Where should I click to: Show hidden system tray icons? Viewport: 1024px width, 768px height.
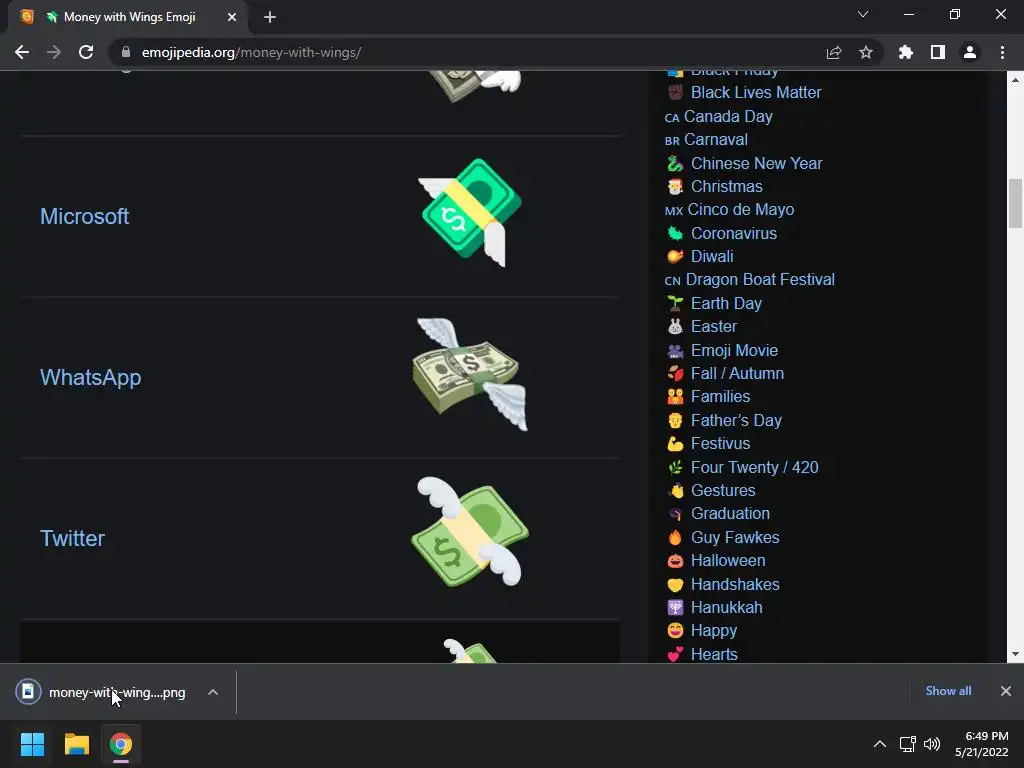[880, 744]
